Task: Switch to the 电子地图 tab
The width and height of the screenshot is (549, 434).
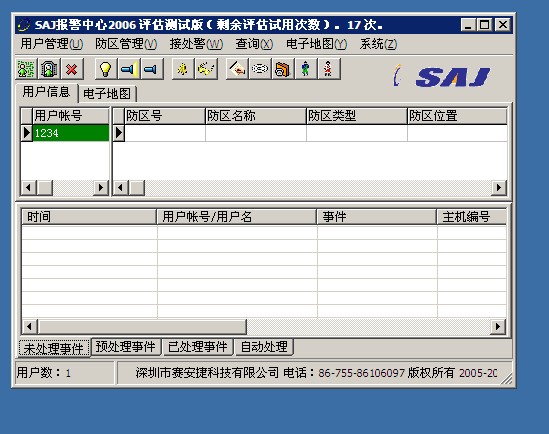Action: 107,94
